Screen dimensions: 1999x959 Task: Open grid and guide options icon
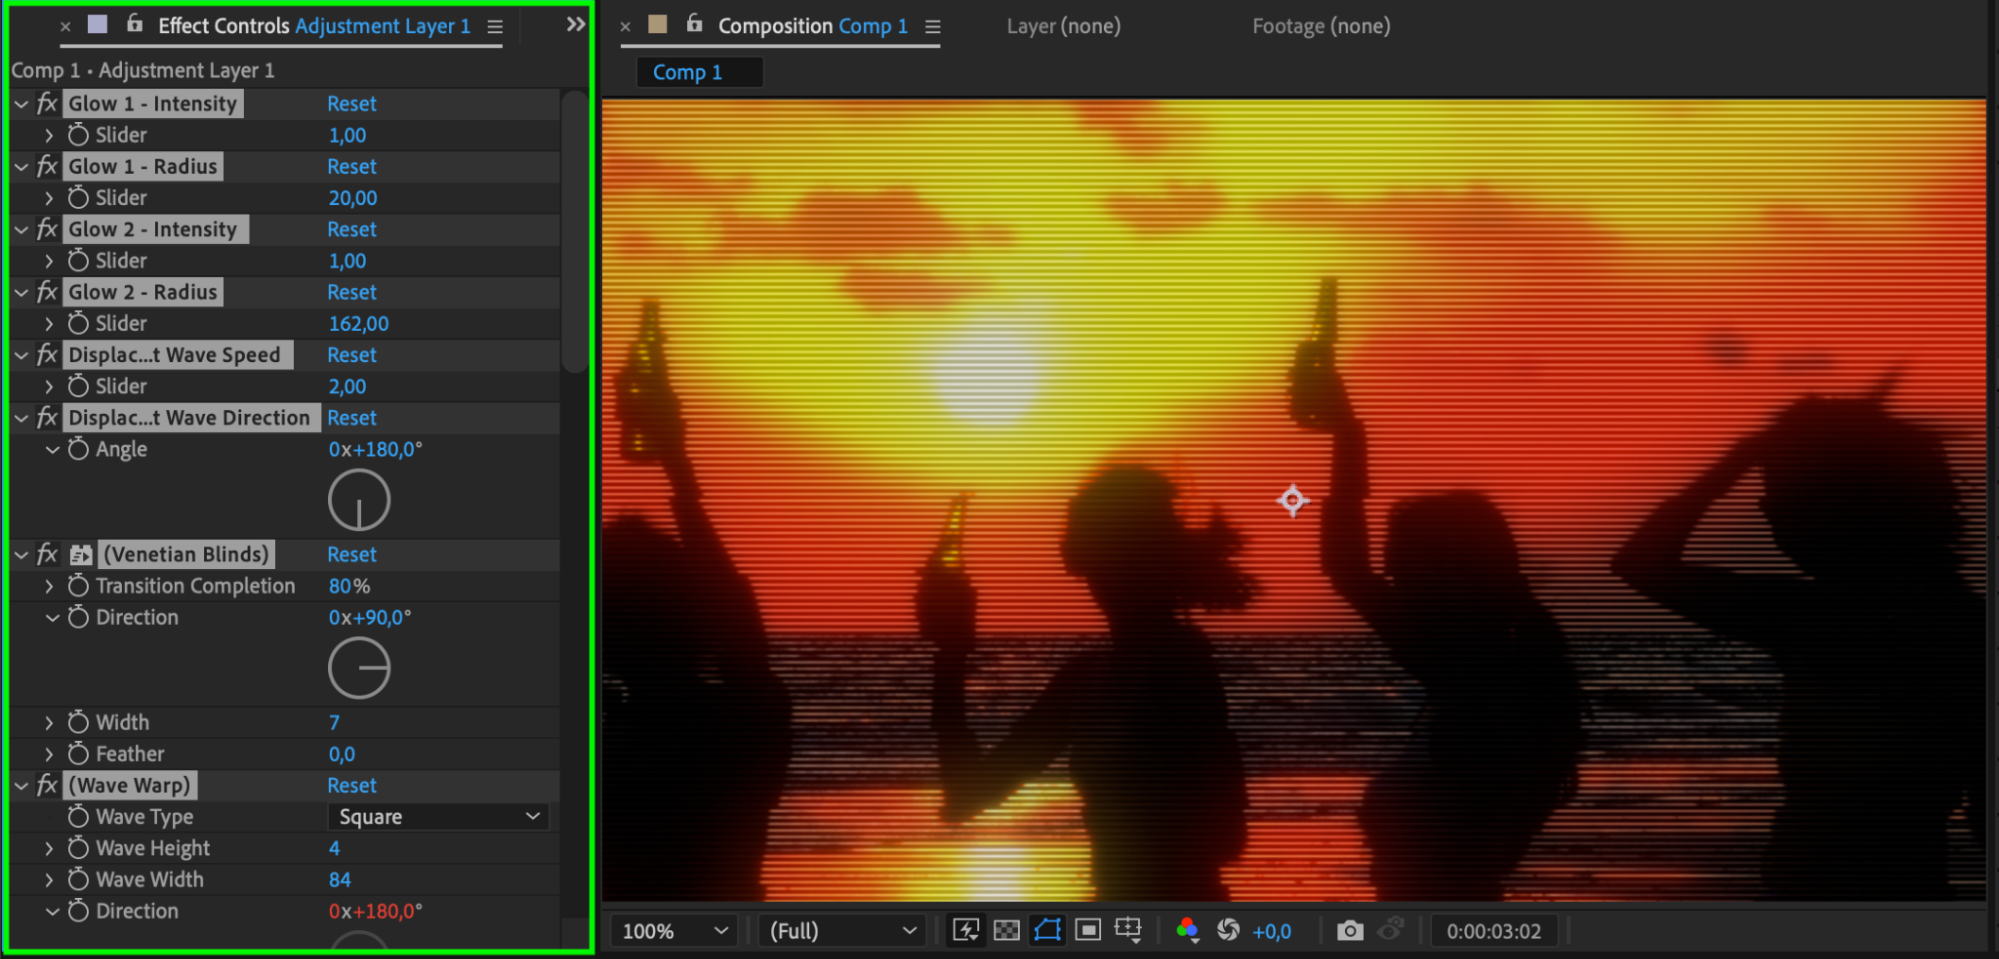tap(1128, 931)
